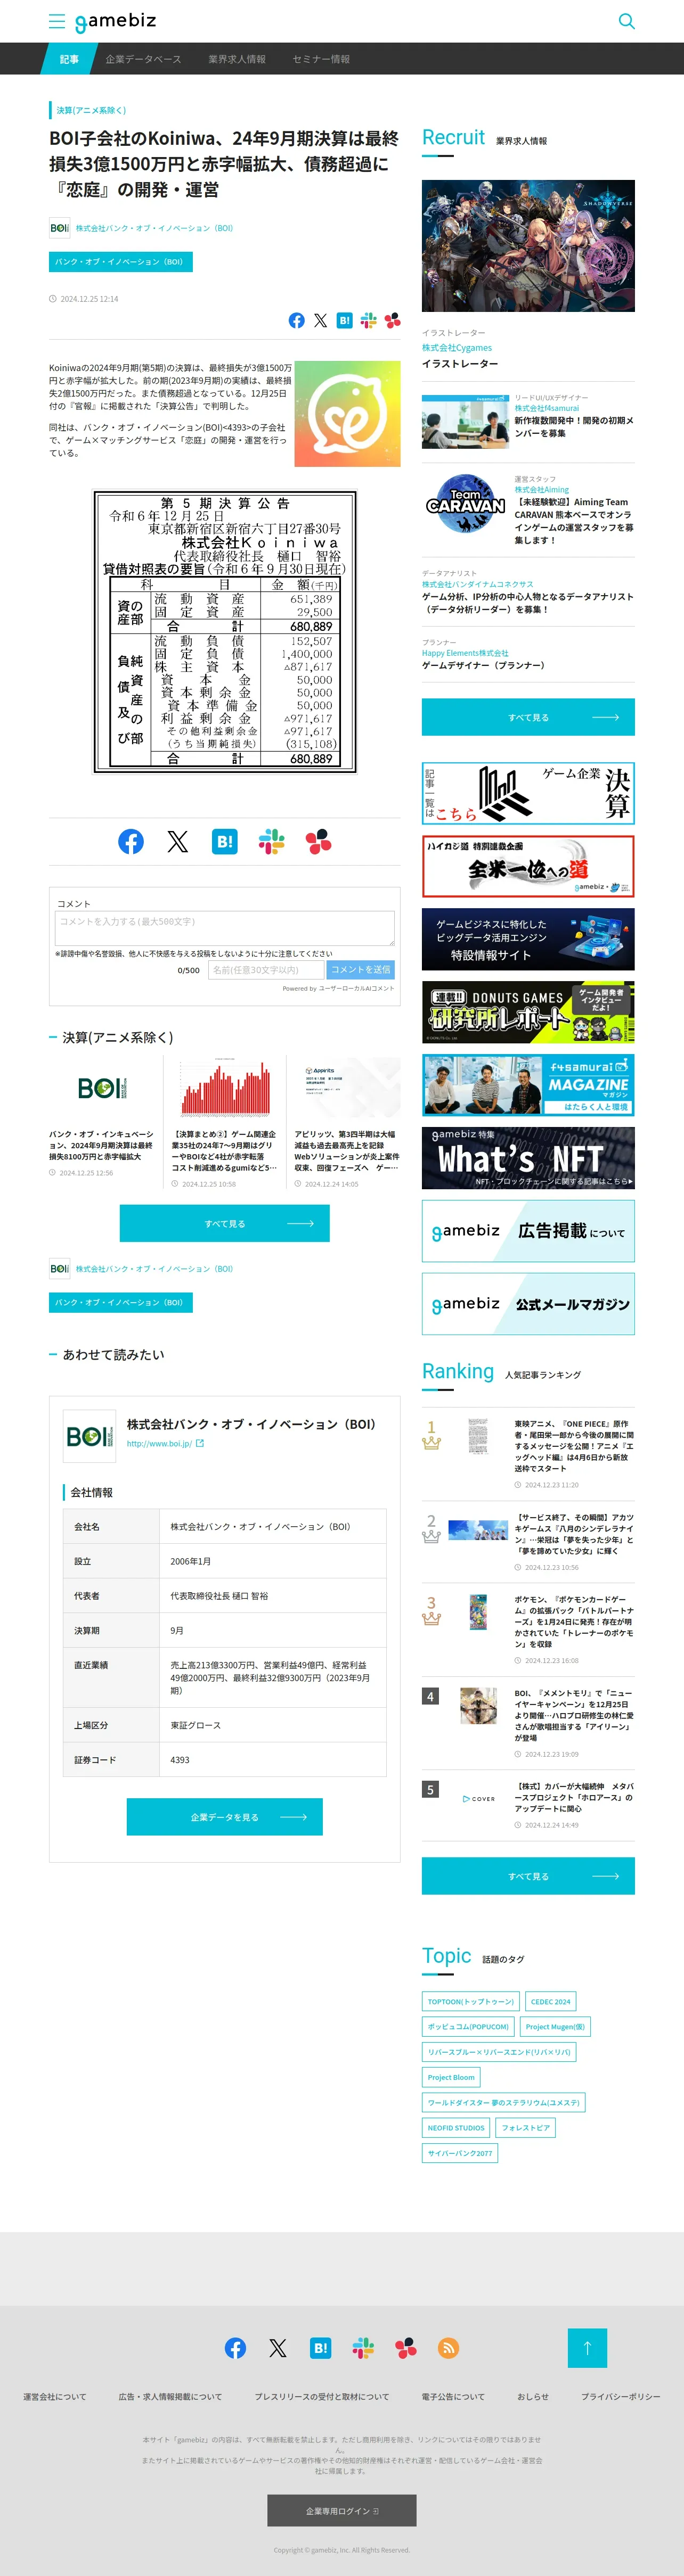684x2576 pixels.
Task: Open footer X icon
Action: coord(278,2347)
